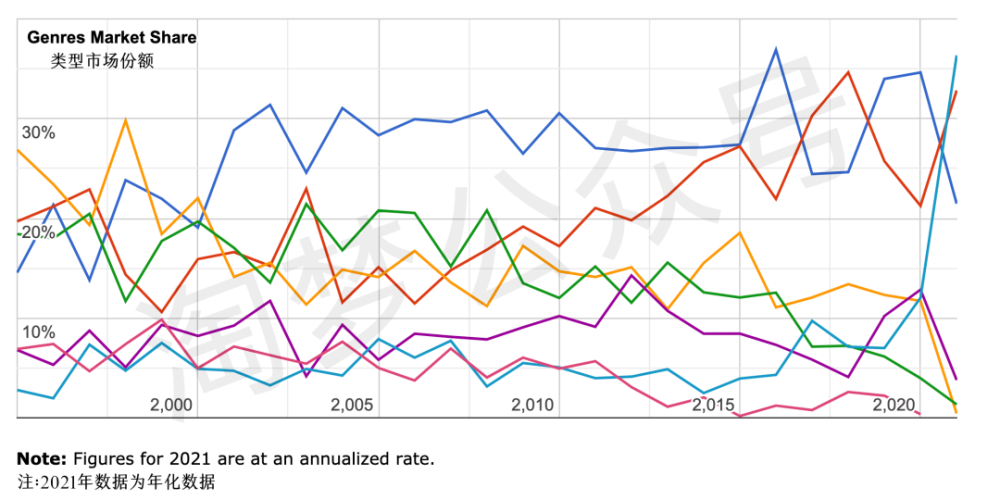Image resolution: width=1000 pixels, height=500 pixels.
Task: Click the red line's peak near 2019
Action: [x=848, y=72]
